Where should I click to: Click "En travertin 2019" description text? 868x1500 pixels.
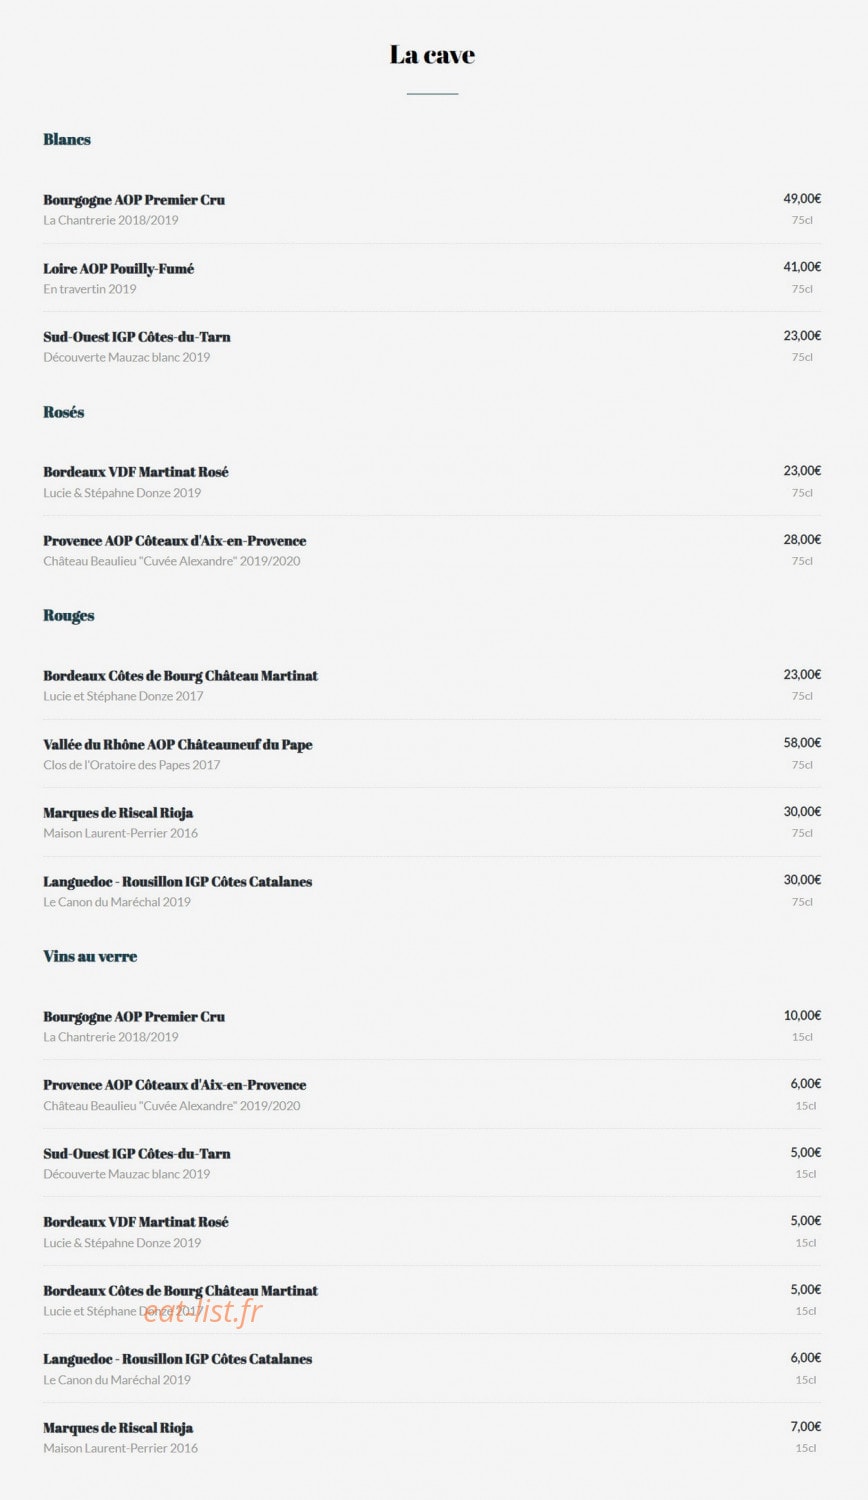click(90, 289)
